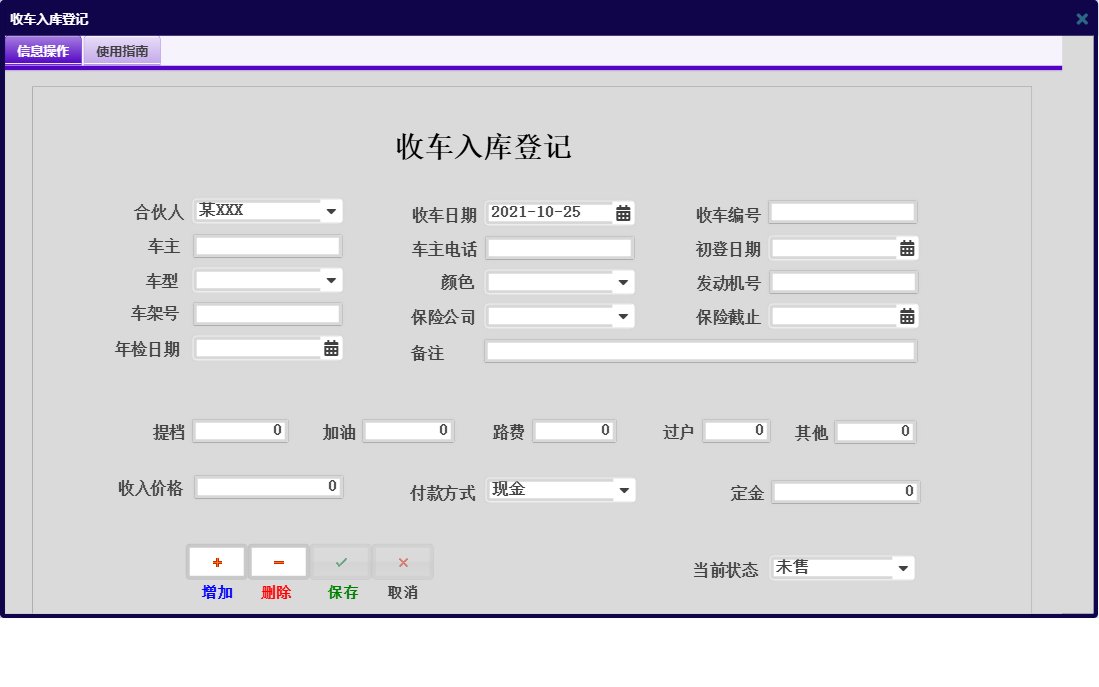
Task: Open the calendar for 保险截止
Action: (x=907, y=316)
